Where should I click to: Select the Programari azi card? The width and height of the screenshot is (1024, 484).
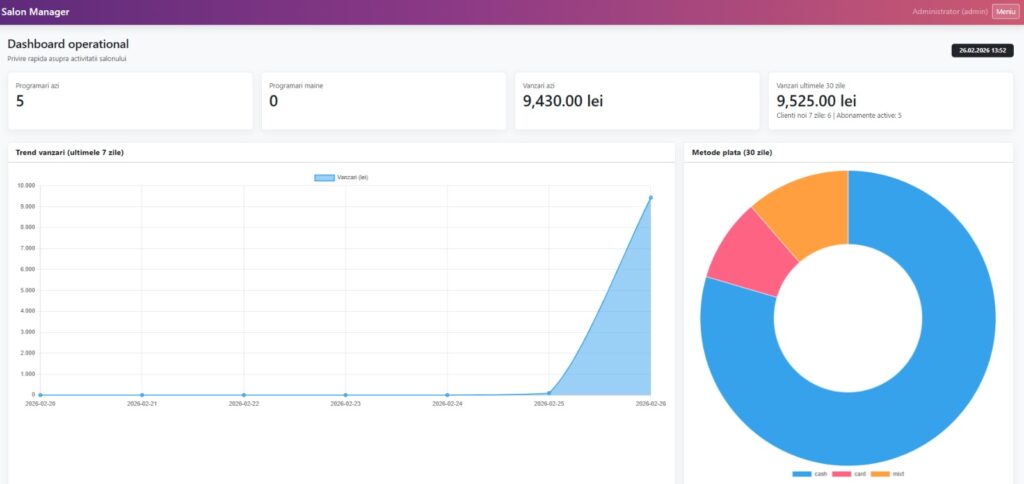[130, 100]
